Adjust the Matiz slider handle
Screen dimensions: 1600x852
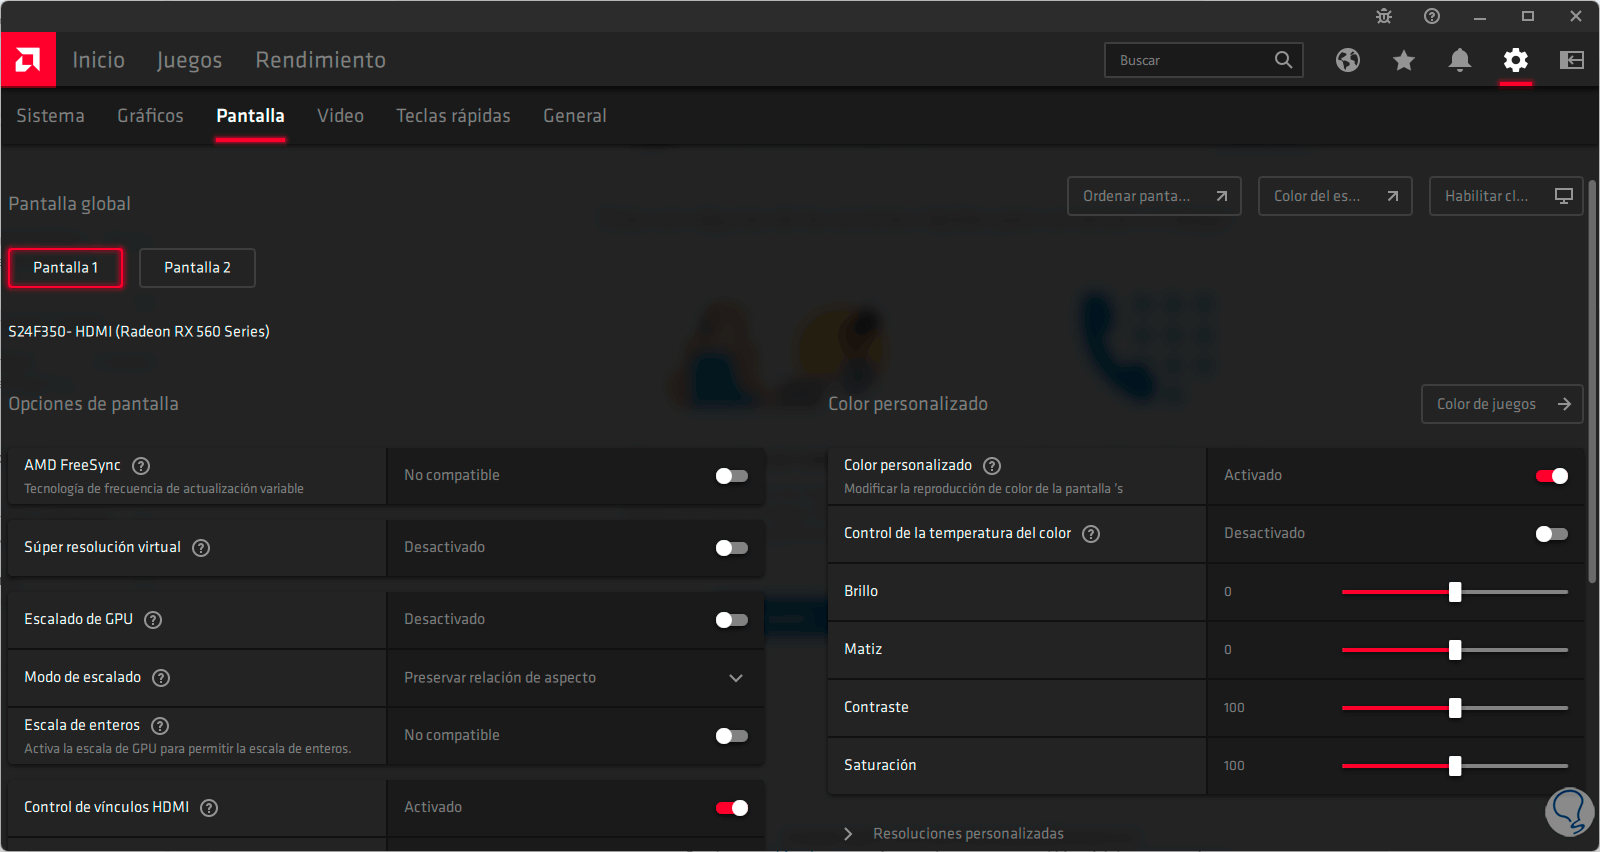tap(1455, 650)
